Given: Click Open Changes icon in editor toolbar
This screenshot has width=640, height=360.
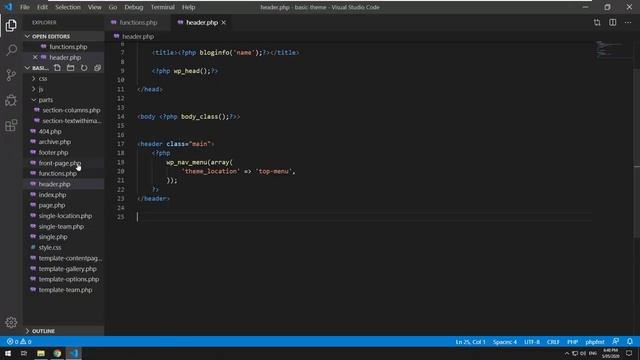Looking at the screenshot, I should pyautogui.click(x=597, y=22).
